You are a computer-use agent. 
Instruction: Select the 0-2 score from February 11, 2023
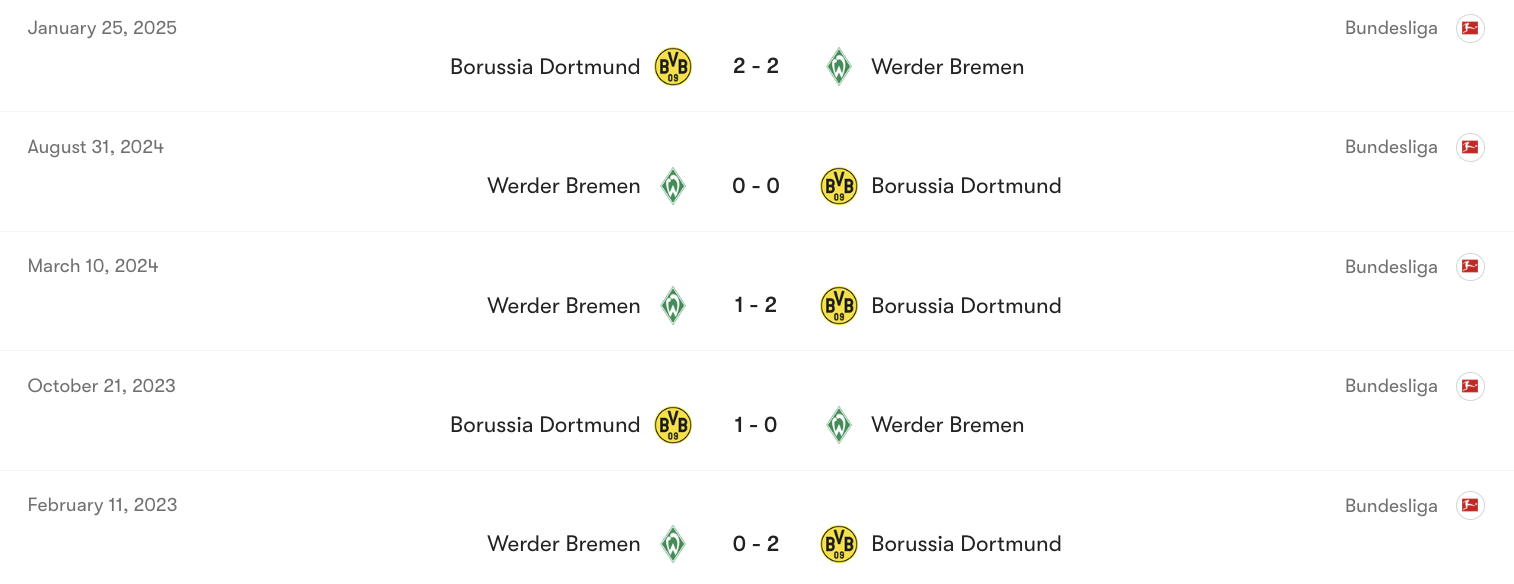pyautogui.click(x=755, y=544)
